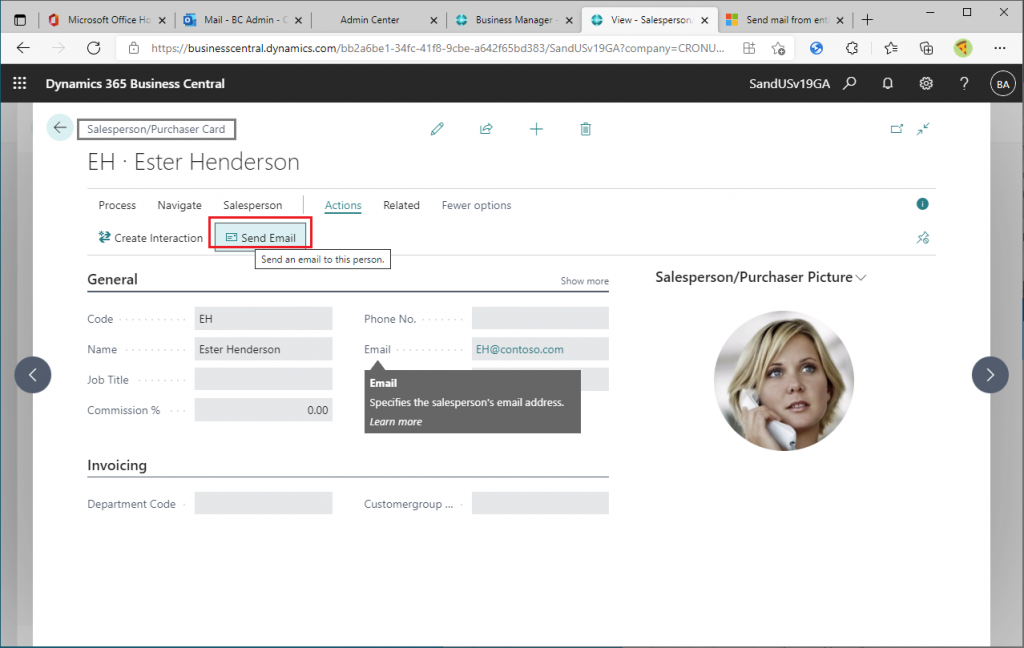Open the search magnifier in Business Central header
1024x648 pixels.
point(850,83)
